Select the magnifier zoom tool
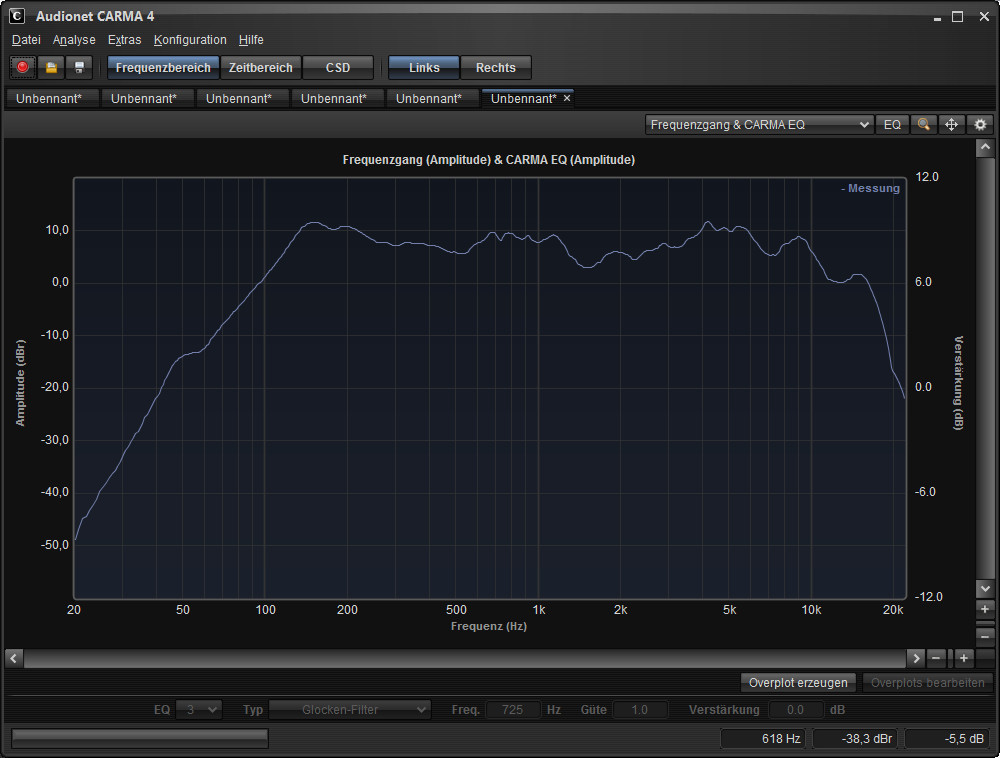This screenshot has height=758, width=1000. [x=923, y=125]
